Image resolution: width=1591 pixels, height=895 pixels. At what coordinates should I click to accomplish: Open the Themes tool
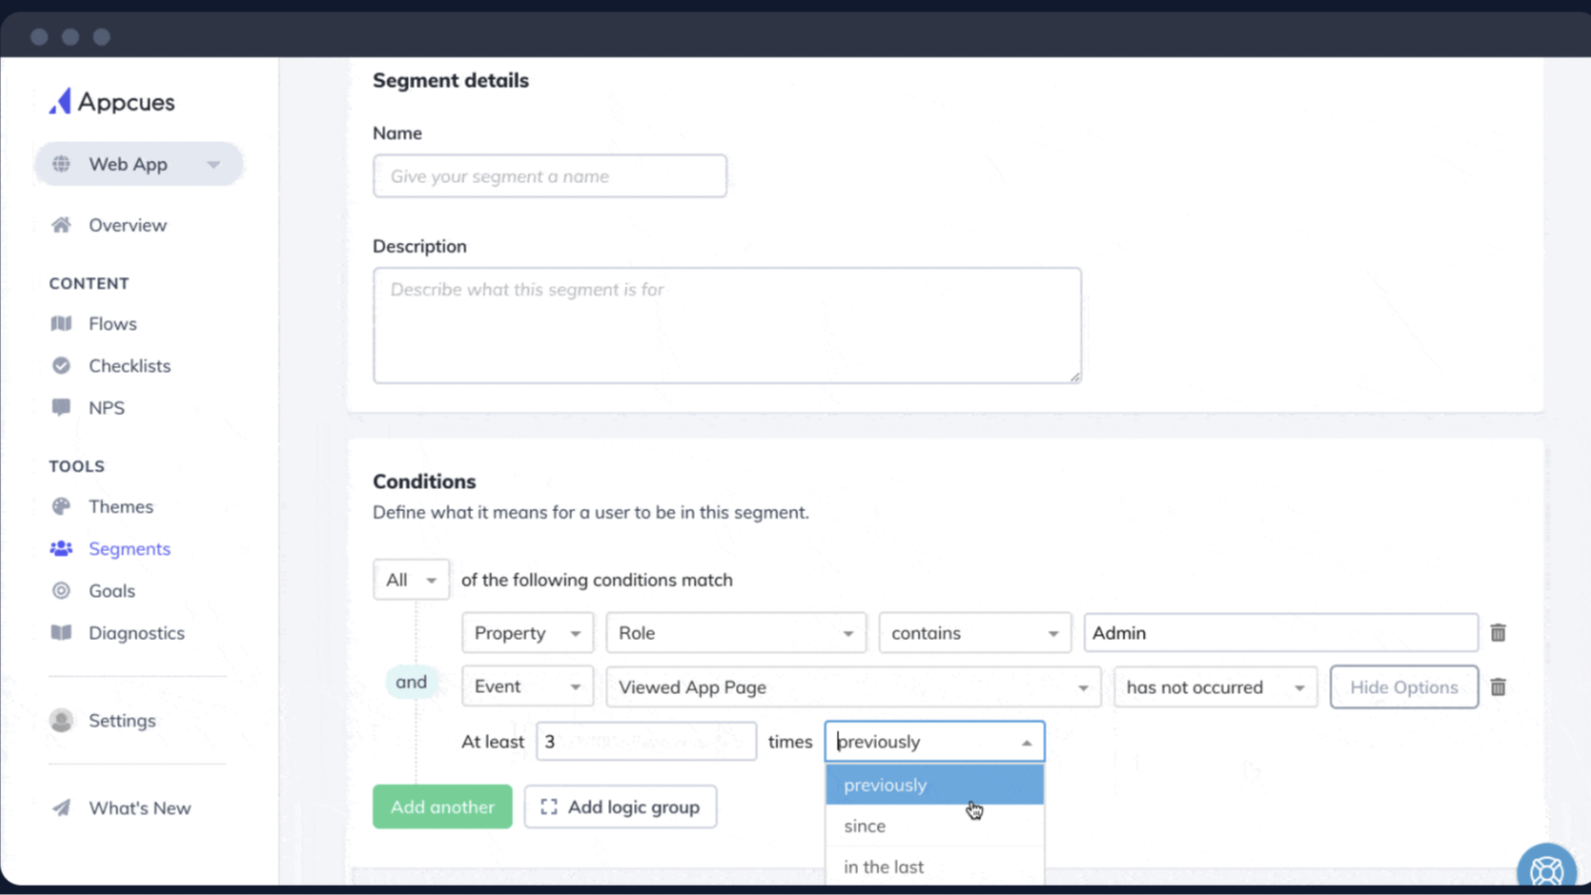click(120, 507)
